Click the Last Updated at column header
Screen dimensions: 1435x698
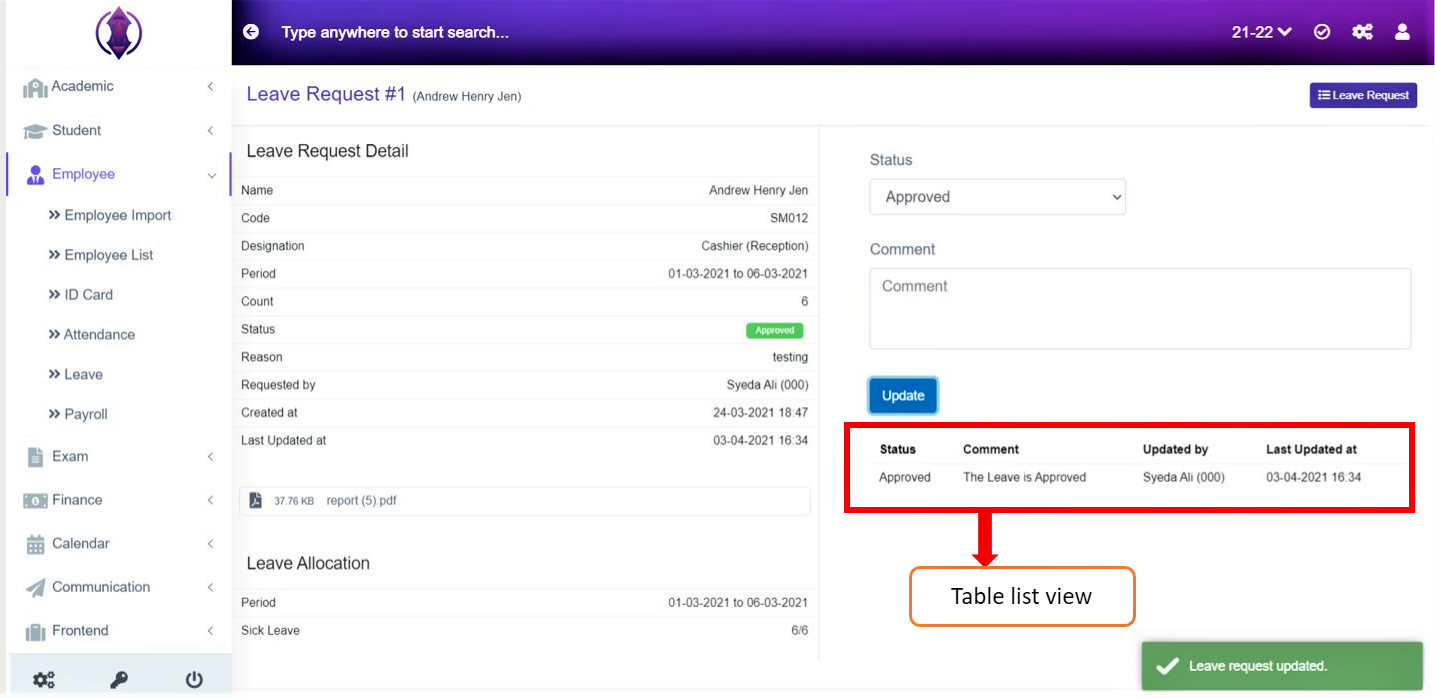point(1311,450)
